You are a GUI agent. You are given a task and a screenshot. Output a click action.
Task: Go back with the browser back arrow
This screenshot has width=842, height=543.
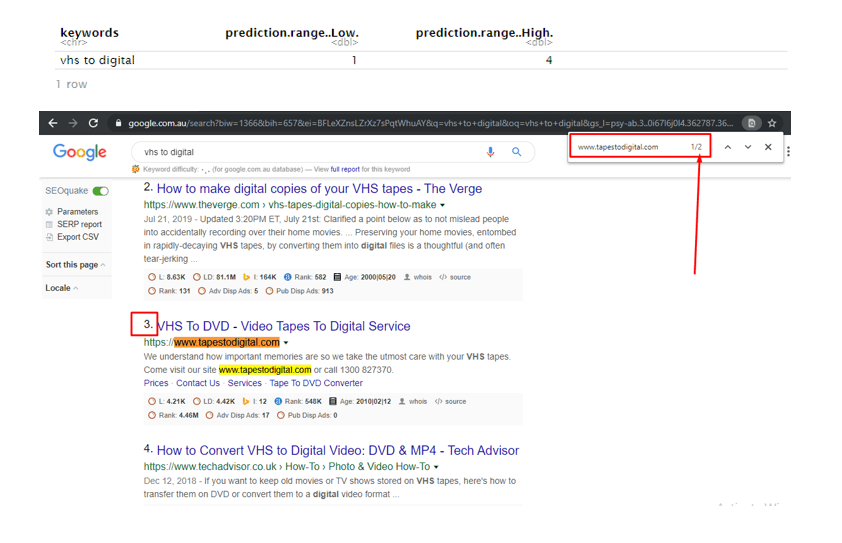(53, 123)
